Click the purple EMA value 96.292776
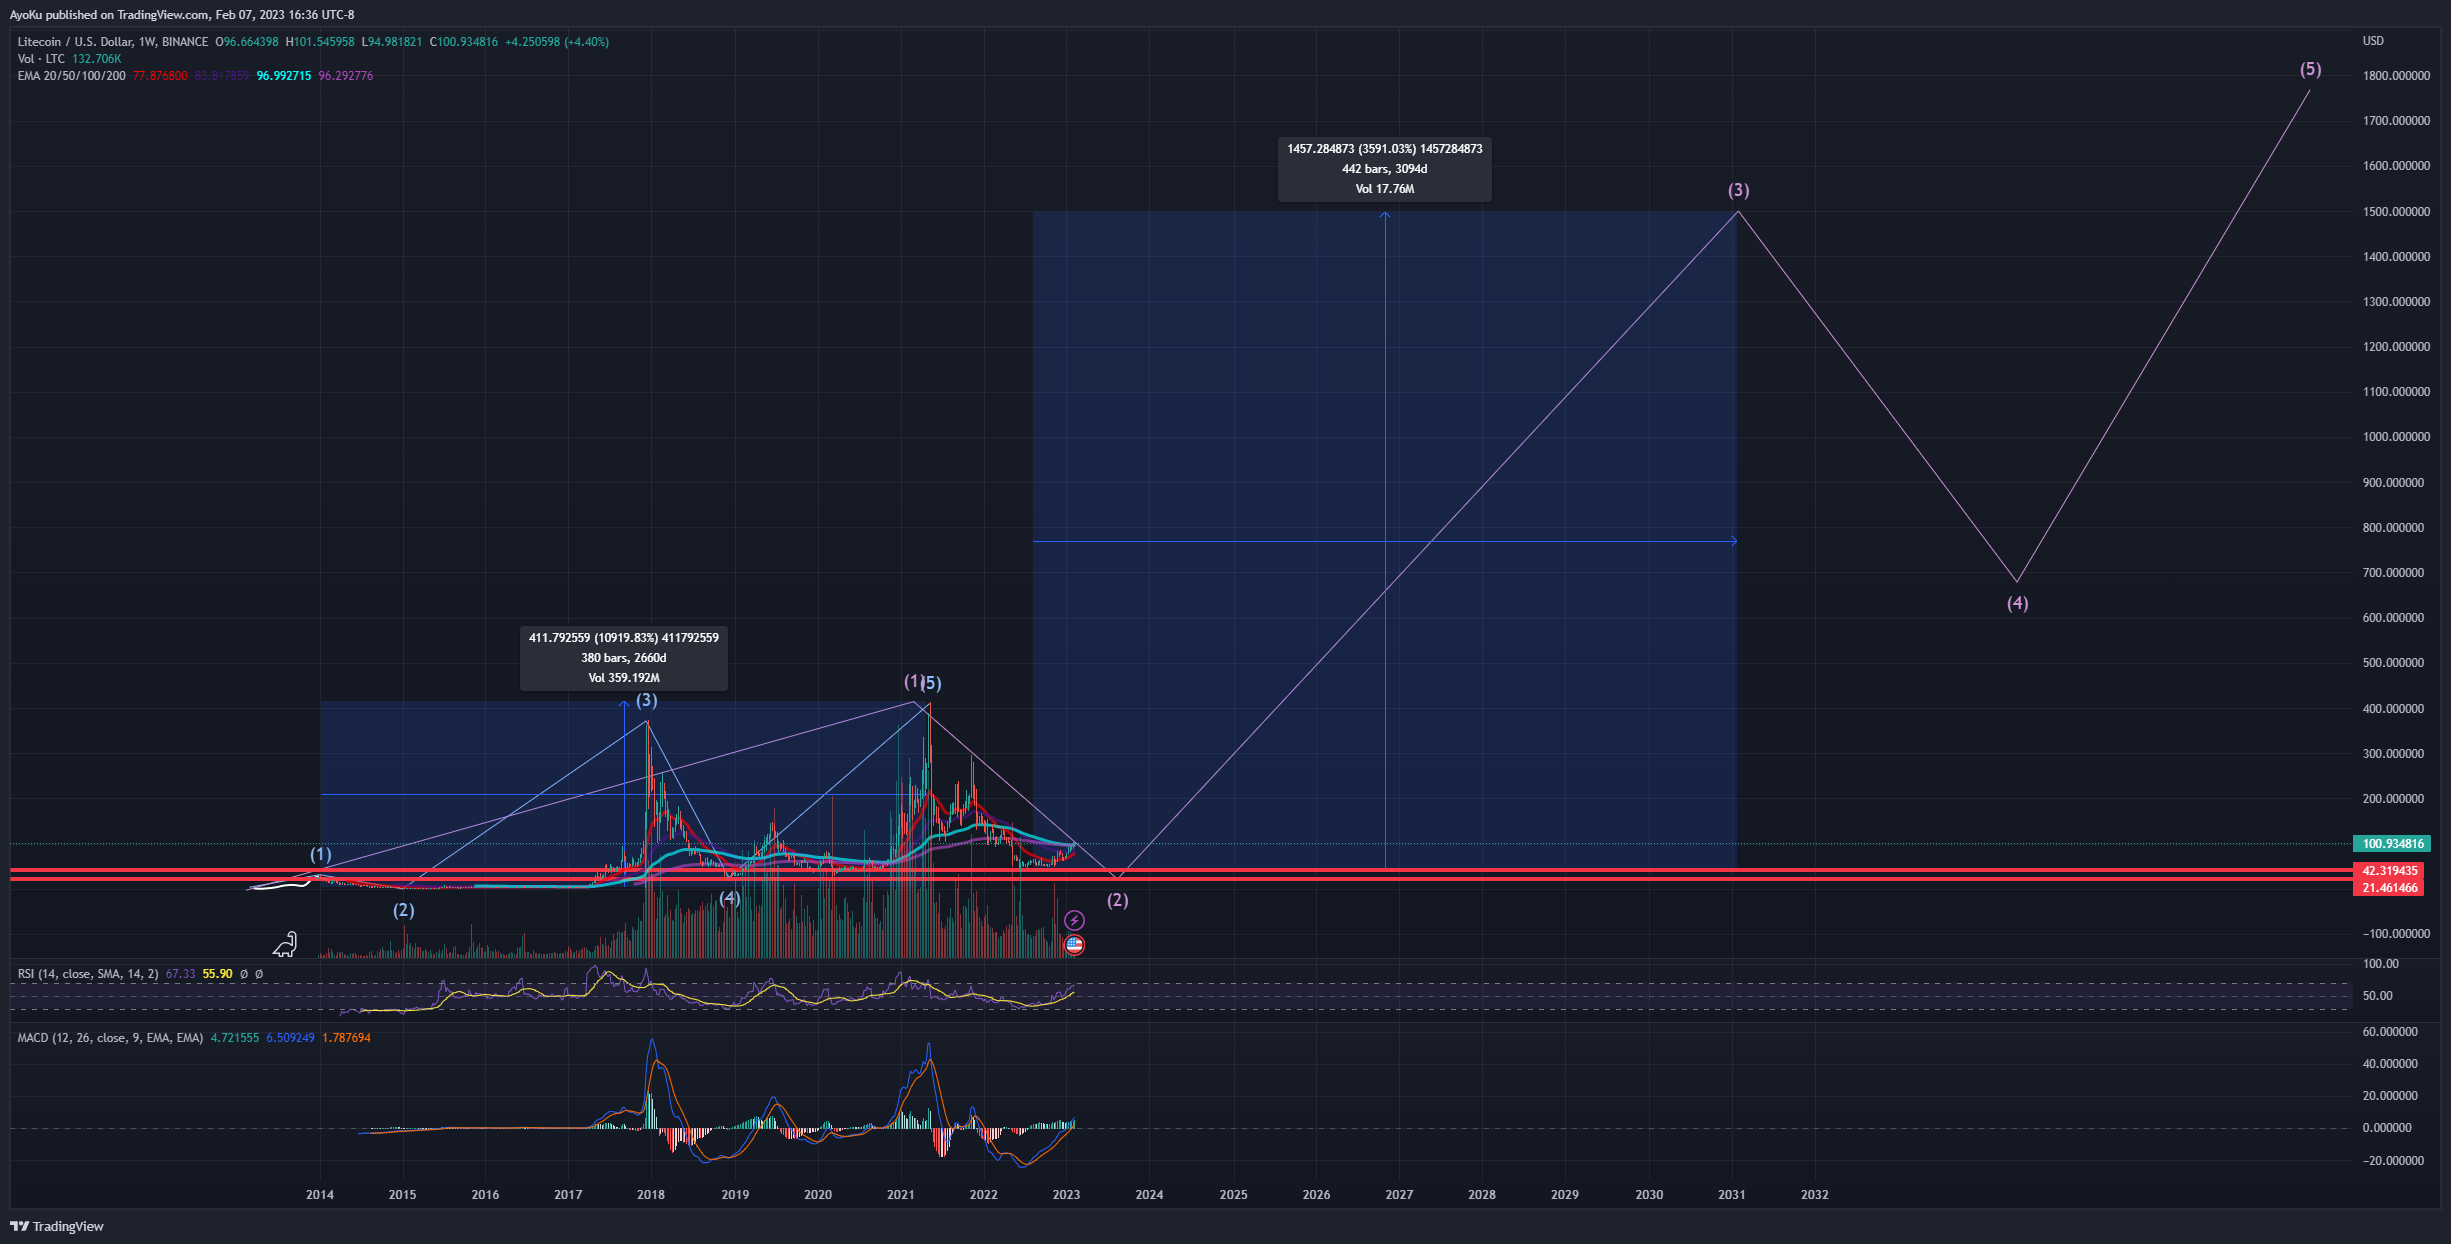This screenshot has height=1244, width=2451. pos(346,76)
